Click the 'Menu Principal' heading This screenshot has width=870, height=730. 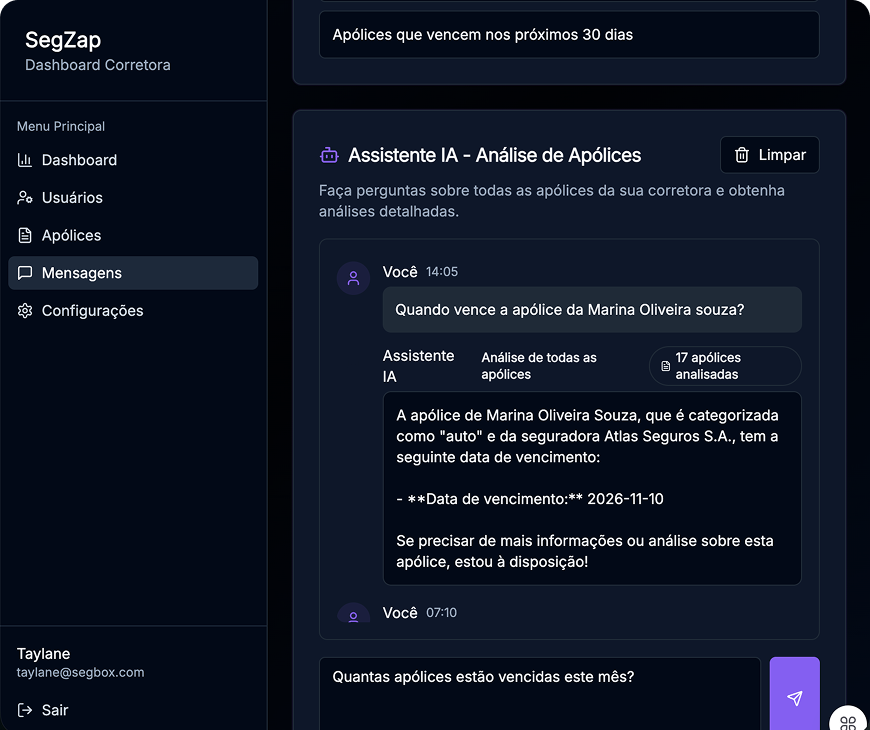click(x=60, y=126)
